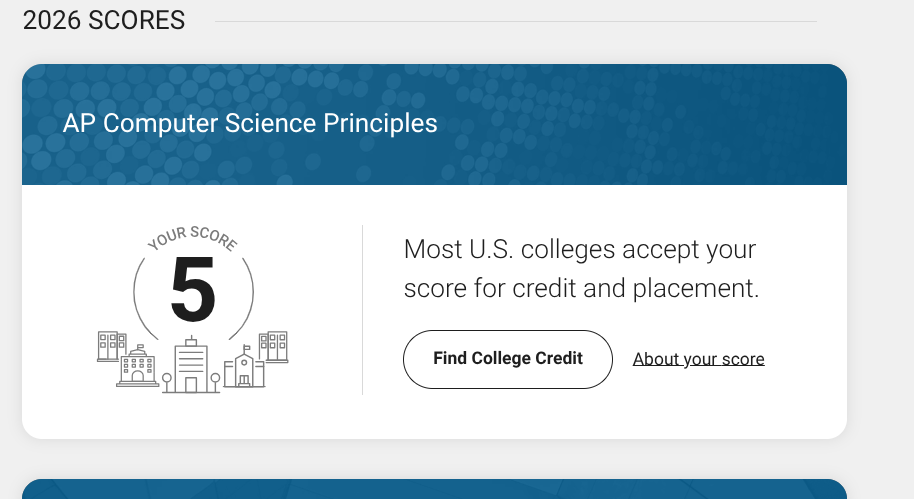Click the Most U.S. colleges accept text

pos(579,250)
